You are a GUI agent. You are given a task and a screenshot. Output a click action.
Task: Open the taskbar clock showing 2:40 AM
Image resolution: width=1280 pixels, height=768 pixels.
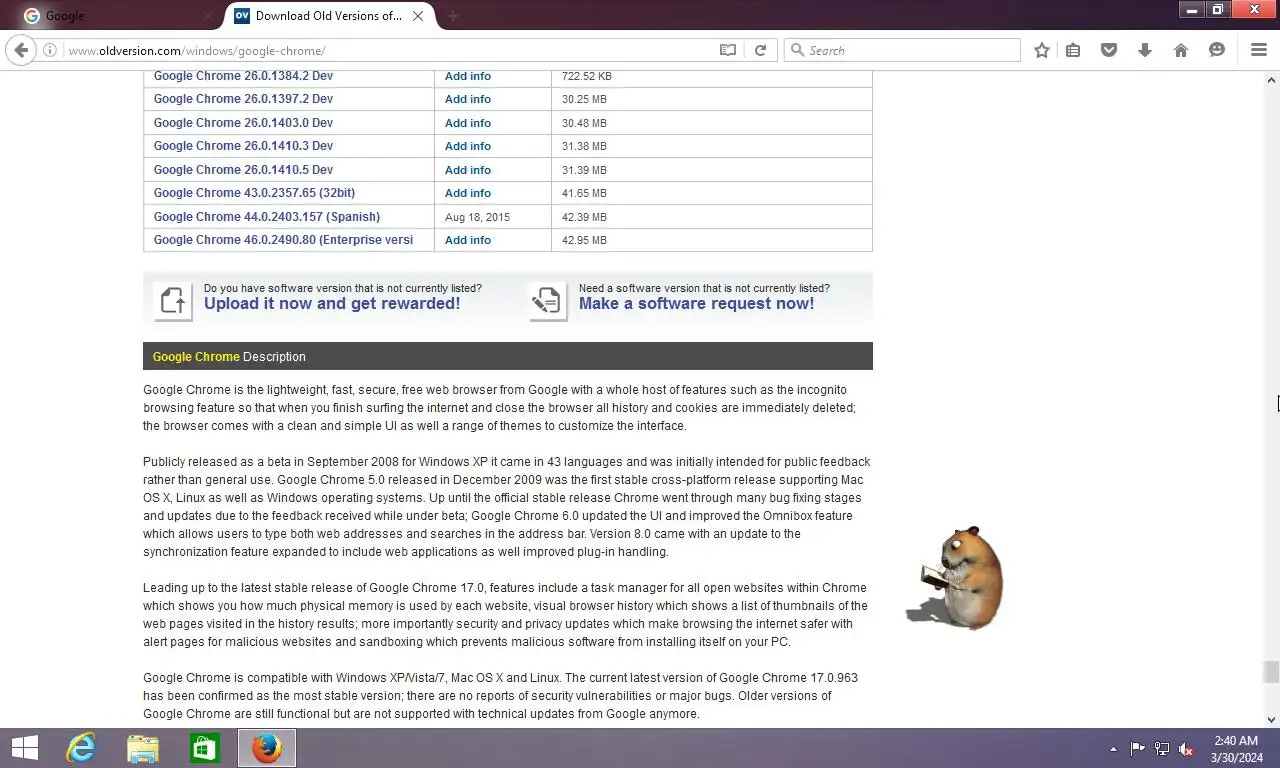(x=1236, y=749)
